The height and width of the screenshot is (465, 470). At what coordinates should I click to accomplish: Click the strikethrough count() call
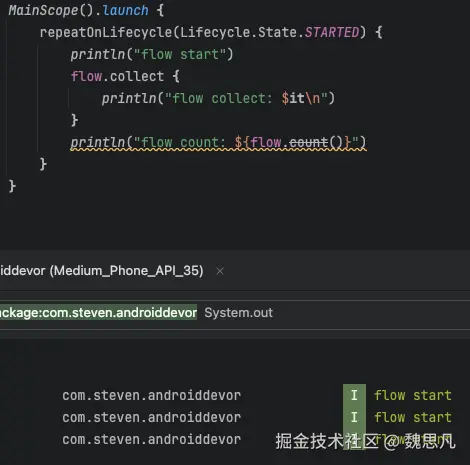click(315, 143)
